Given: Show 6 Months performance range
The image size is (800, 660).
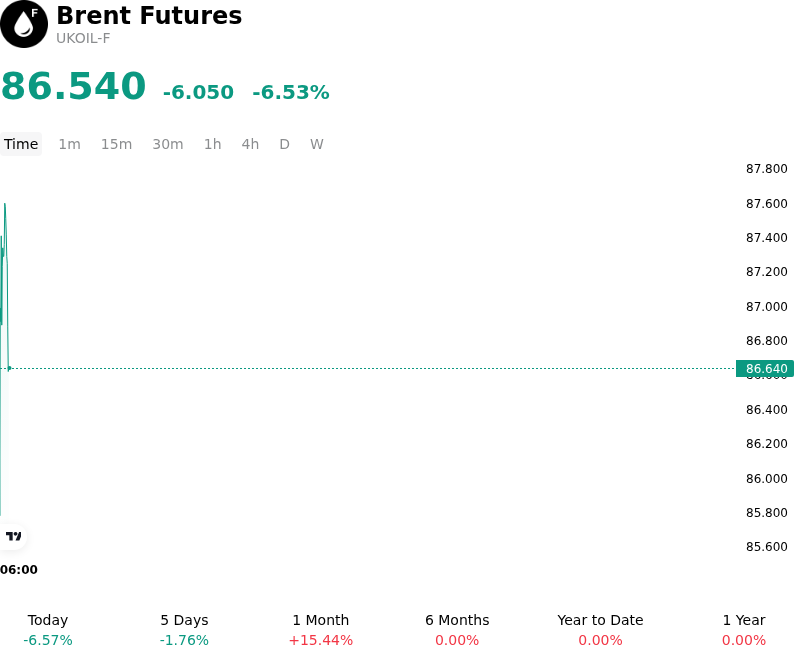Looking at the screenshot, I should (457, 630).
